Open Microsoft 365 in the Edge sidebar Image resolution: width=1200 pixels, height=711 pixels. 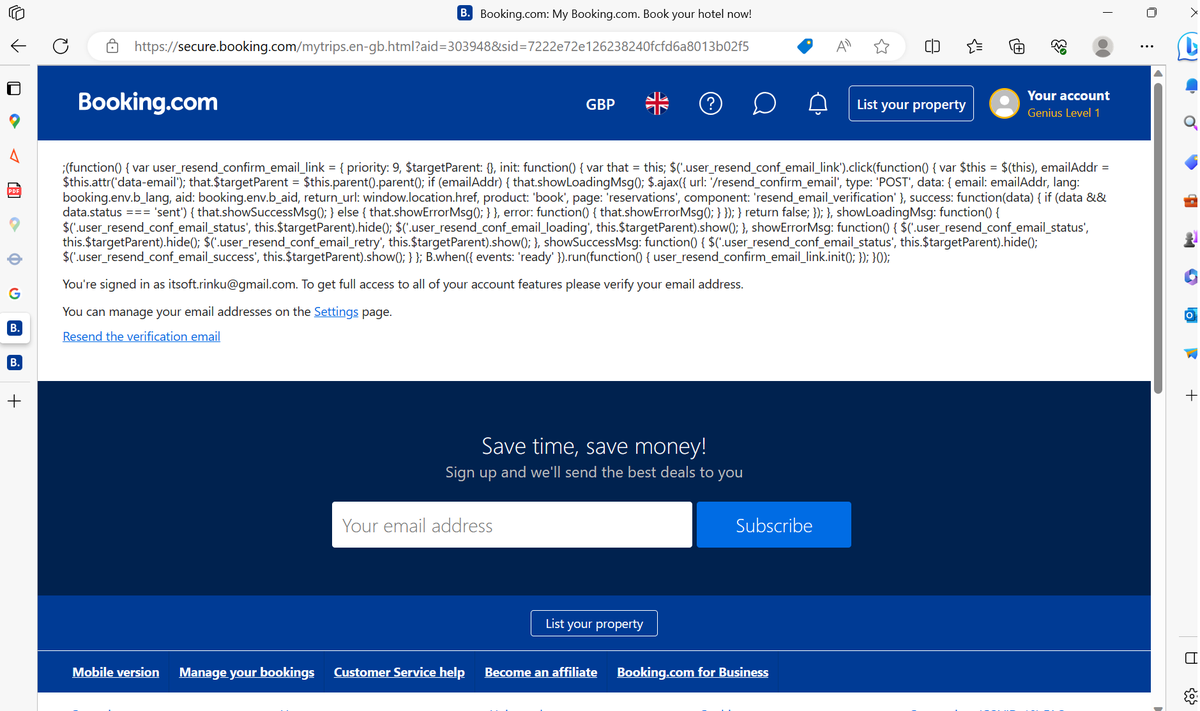click(x=1190, y=277)
